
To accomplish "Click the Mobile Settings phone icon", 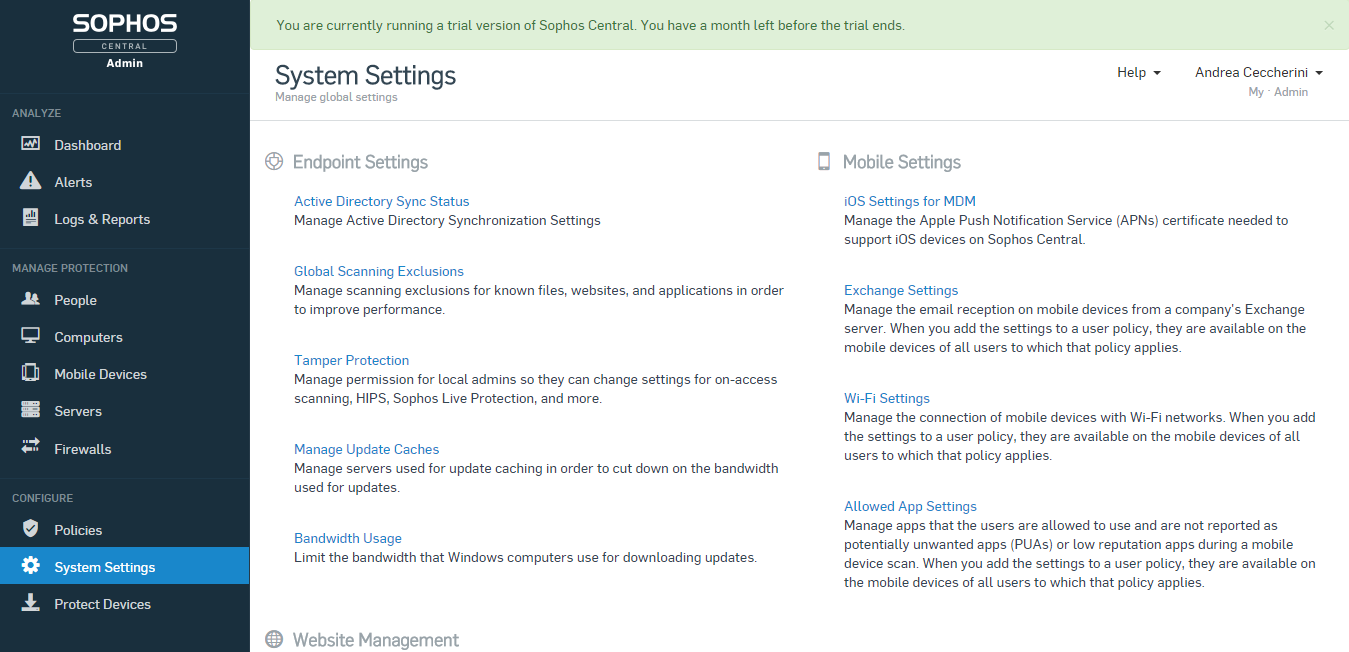I will tap(824, 161).
